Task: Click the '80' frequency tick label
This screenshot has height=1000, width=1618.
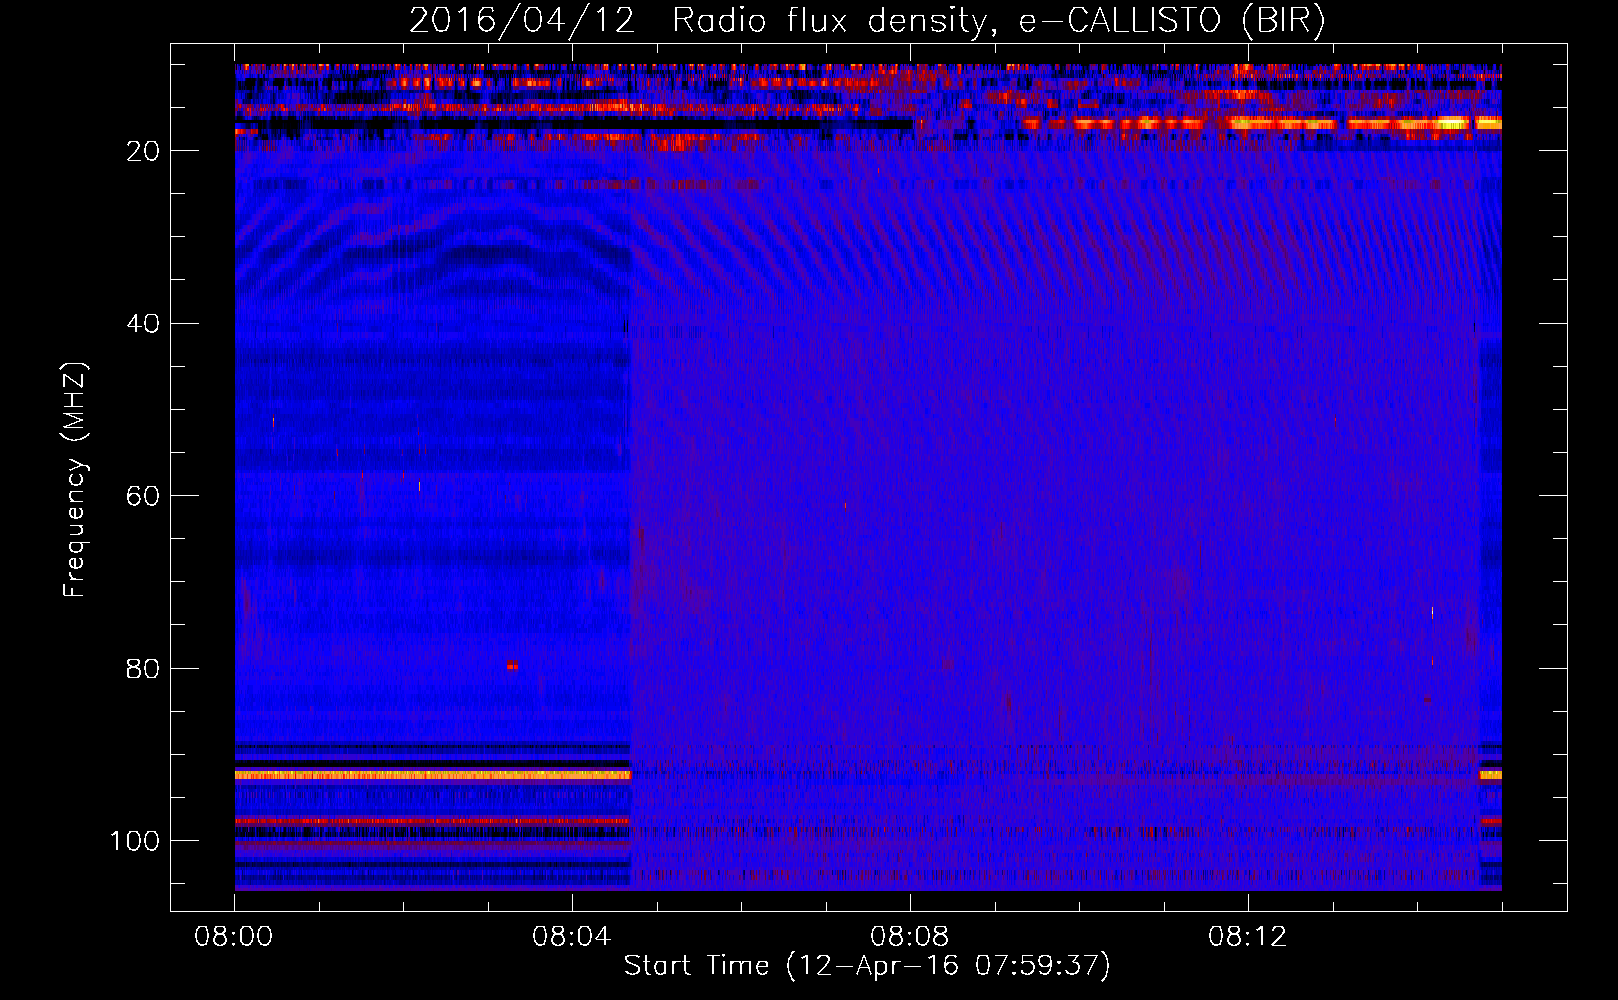Action: (x=143, y=668)
